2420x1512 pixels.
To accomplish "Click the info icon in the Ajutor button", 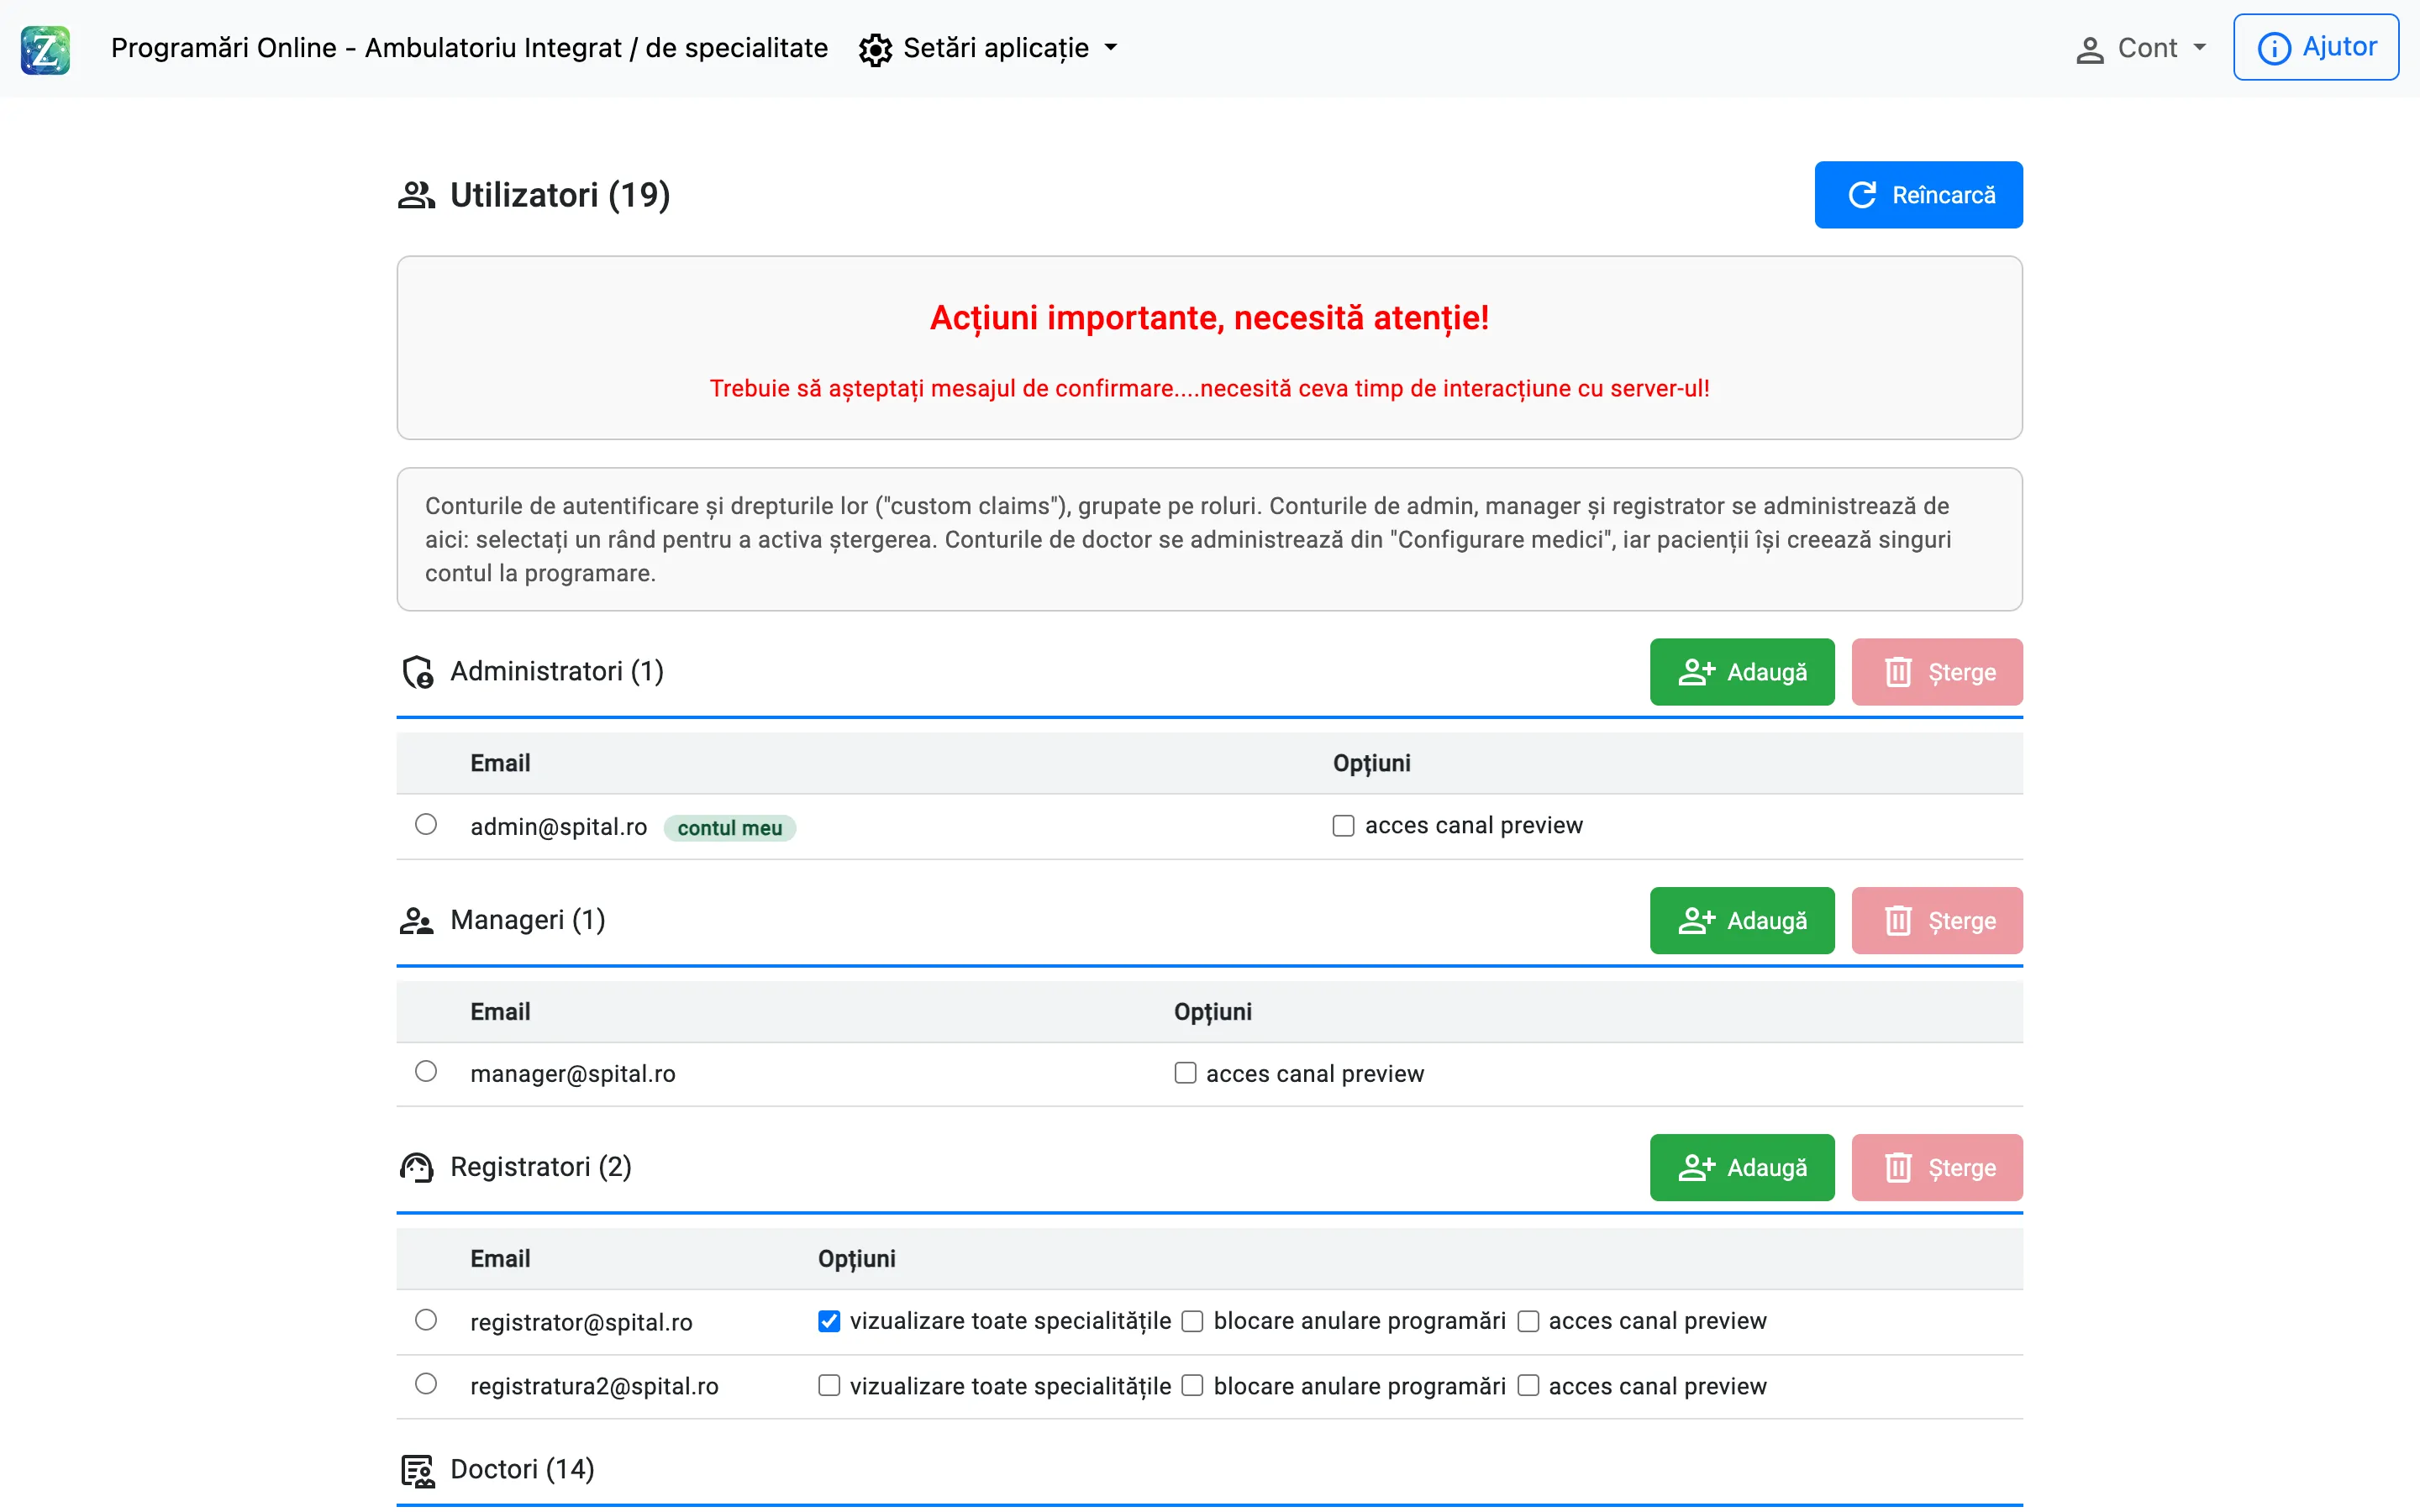I will coord(2274,48).
